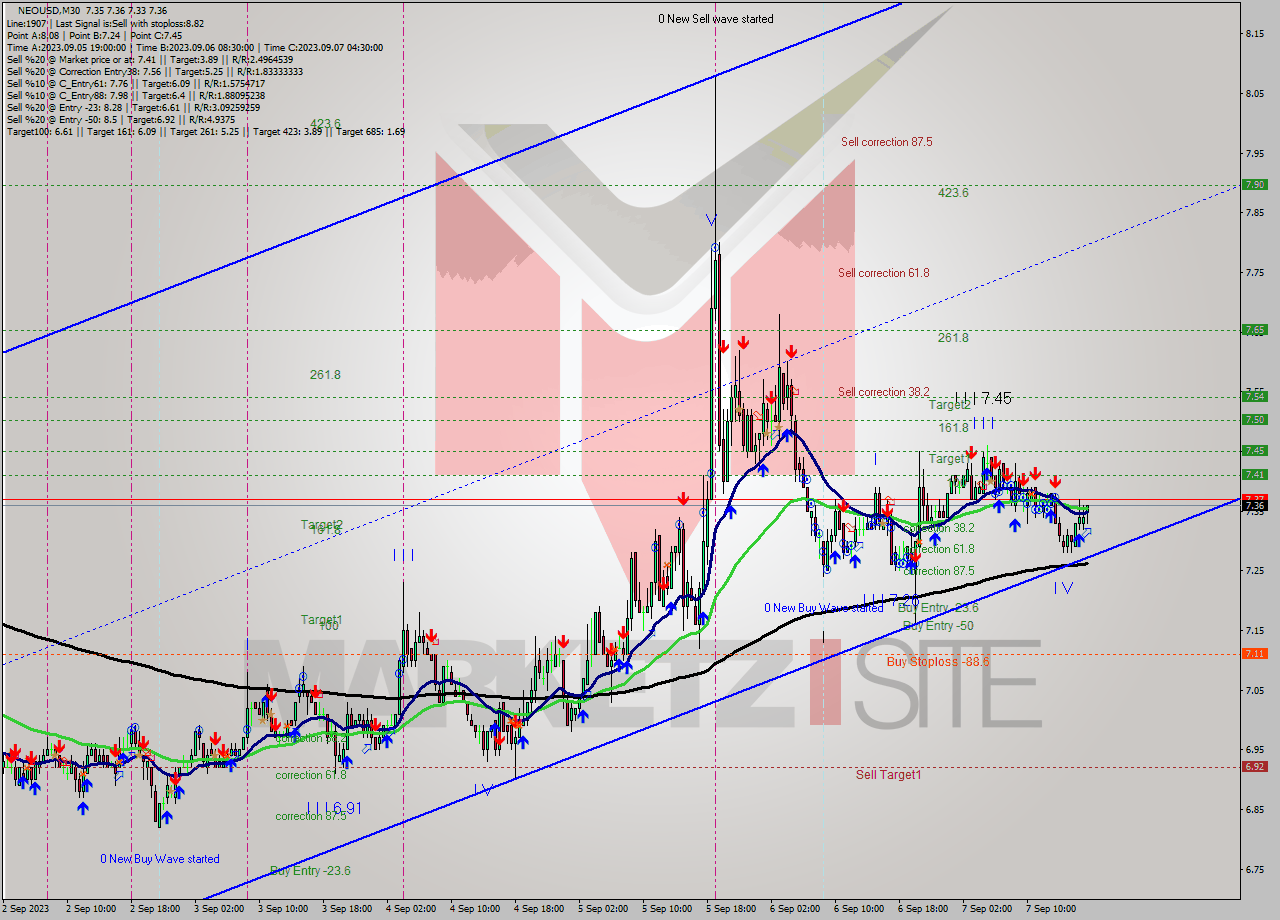Click the green 7.65 price level tag

tap(1254, 330)
